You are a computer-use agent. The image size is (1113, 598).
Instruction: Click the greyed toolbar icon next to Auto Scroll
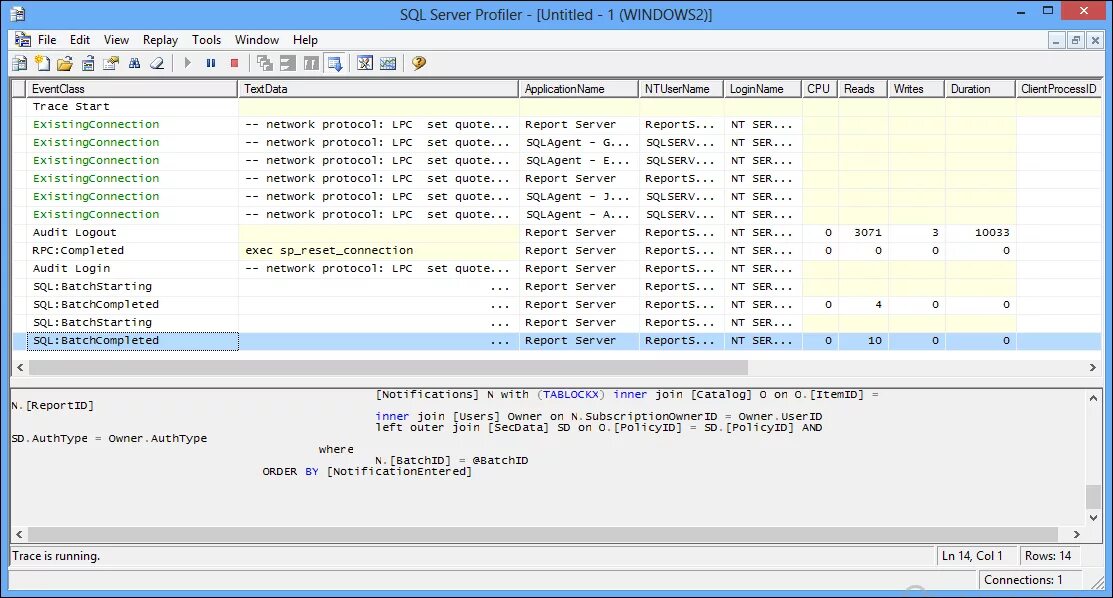[311, 63]
